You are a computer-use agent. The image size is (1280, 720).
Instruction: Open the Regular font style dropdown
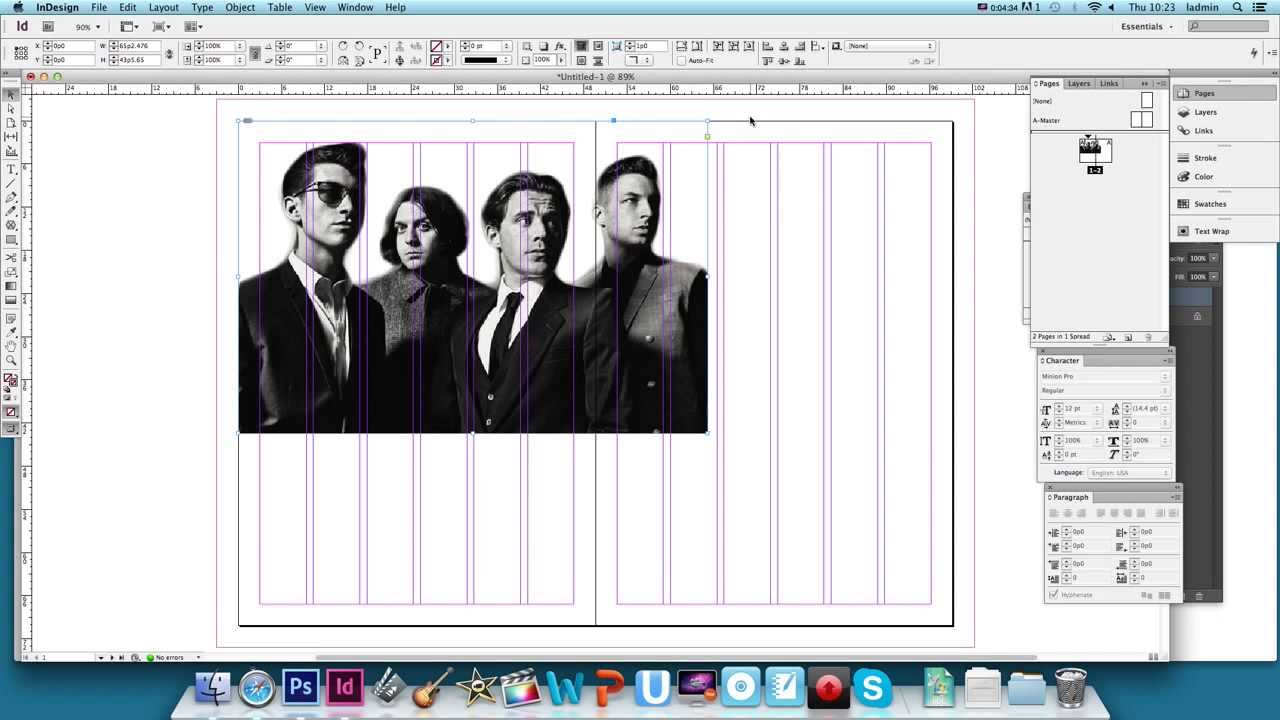(1104, 391)
